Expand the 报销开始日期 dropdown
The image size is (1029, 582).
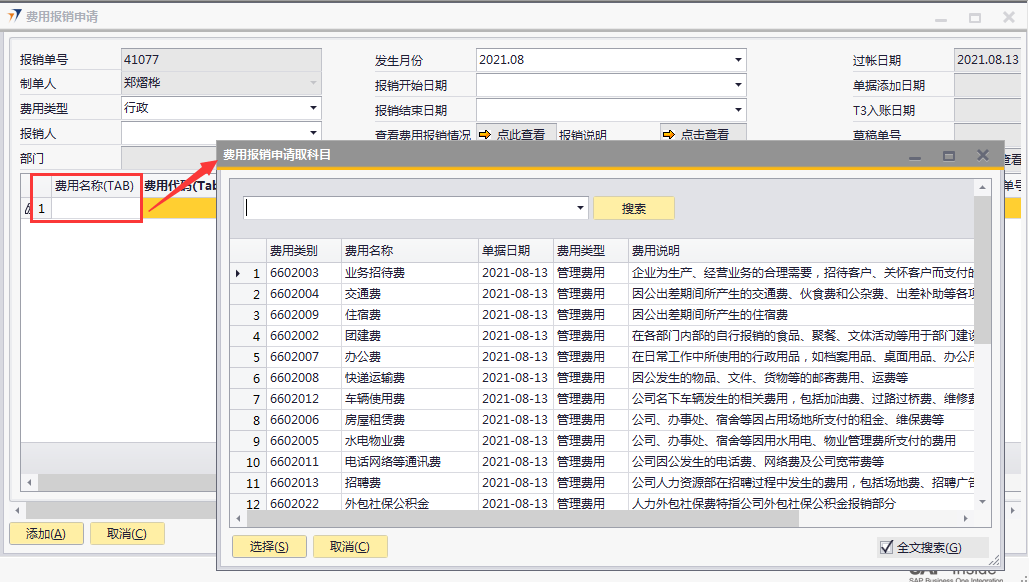coord(738,86)
